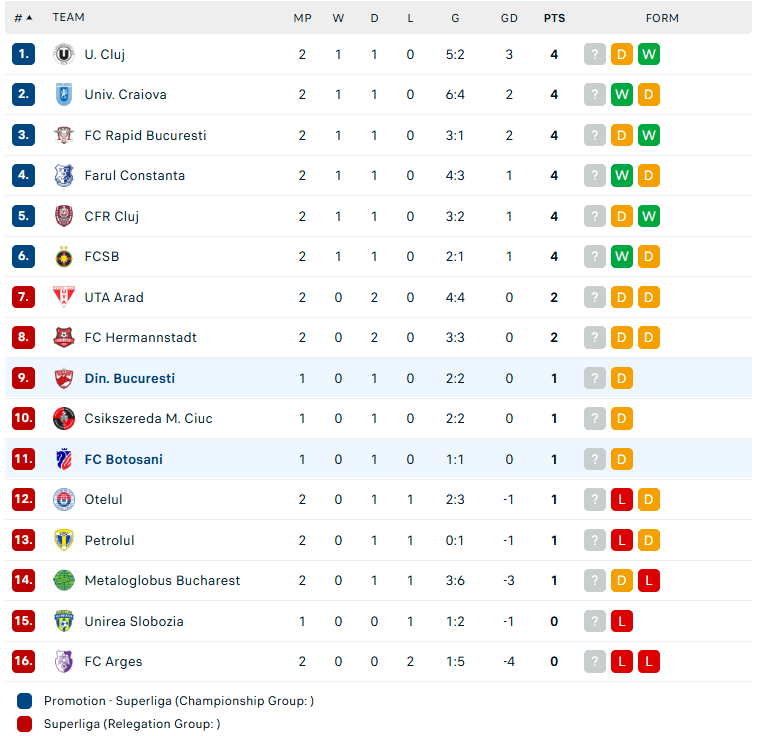Sort standings by PTS column header
Image resolution: width=757 pixels, height=736 pixels.
(554, 18)
